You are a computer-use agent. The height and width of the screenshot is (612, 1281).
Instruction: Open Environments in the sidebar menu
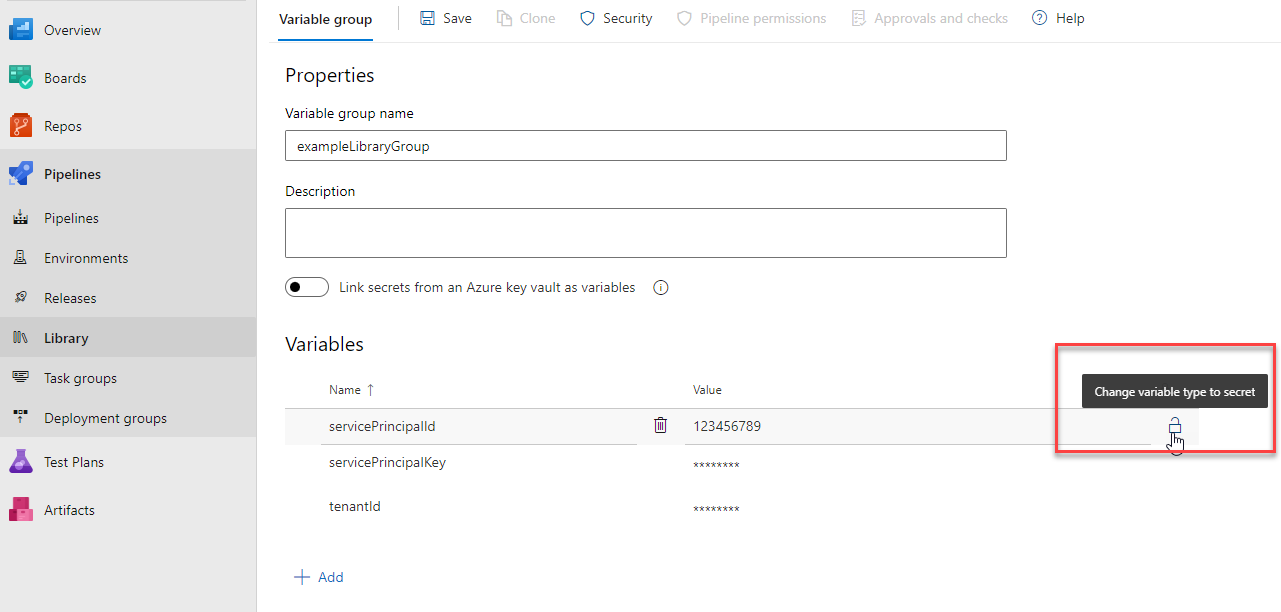pyautogui.click(x=86, y=258)
